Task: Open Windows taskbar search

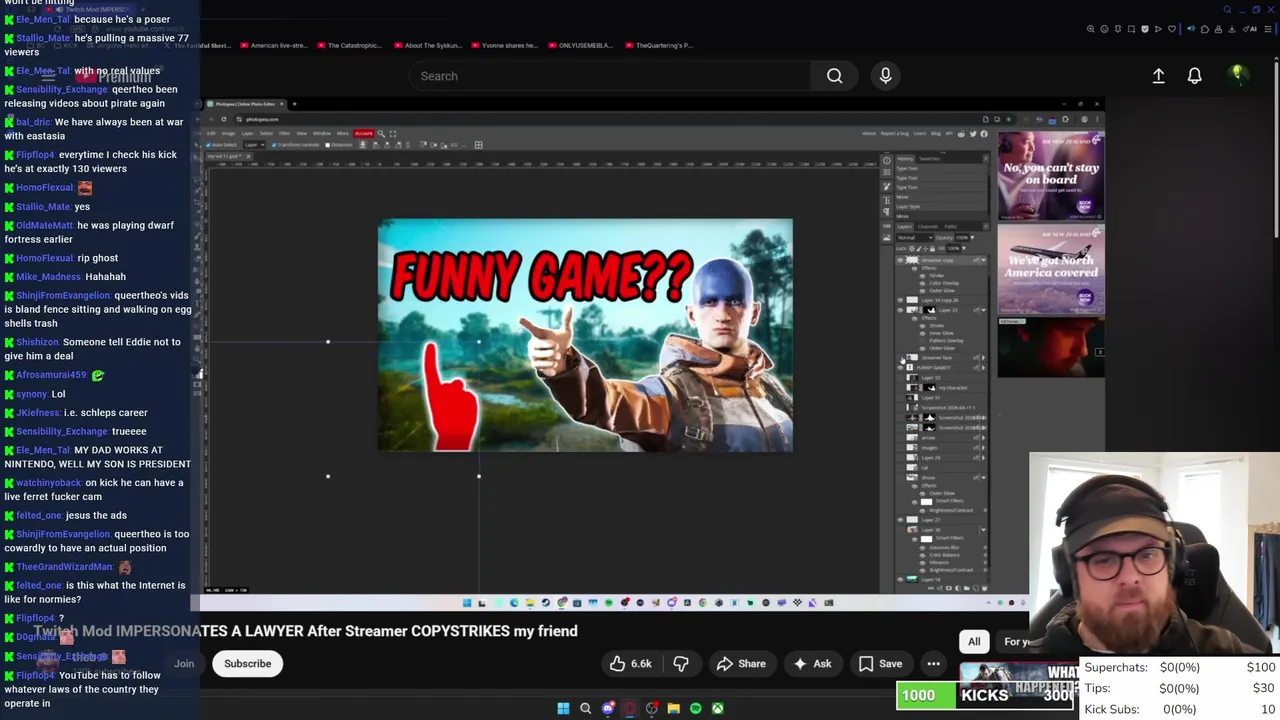Action: [585, 708]
